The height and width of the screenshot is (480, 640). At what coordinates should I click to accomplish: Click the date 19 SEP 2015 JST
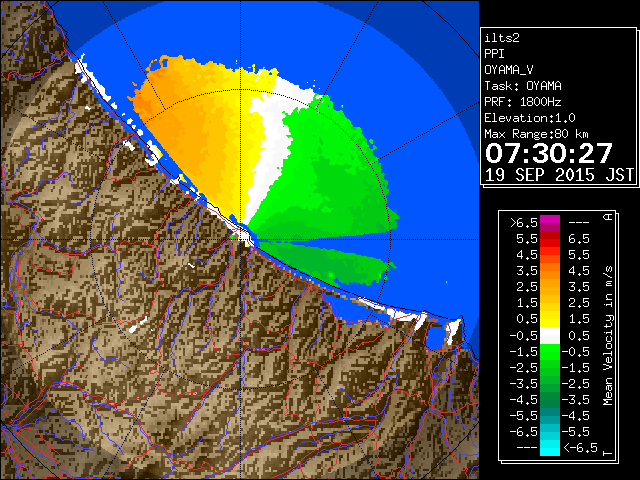coord(559,175)
